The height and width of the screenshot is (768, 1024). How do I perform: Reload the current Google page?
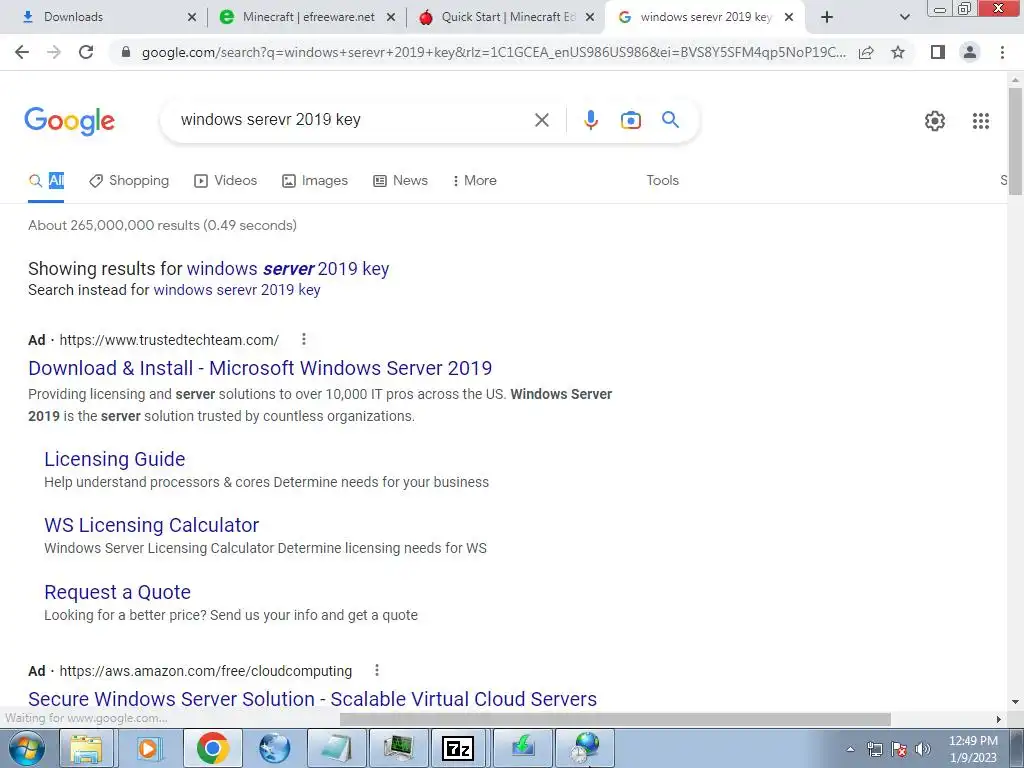(86, 52)
